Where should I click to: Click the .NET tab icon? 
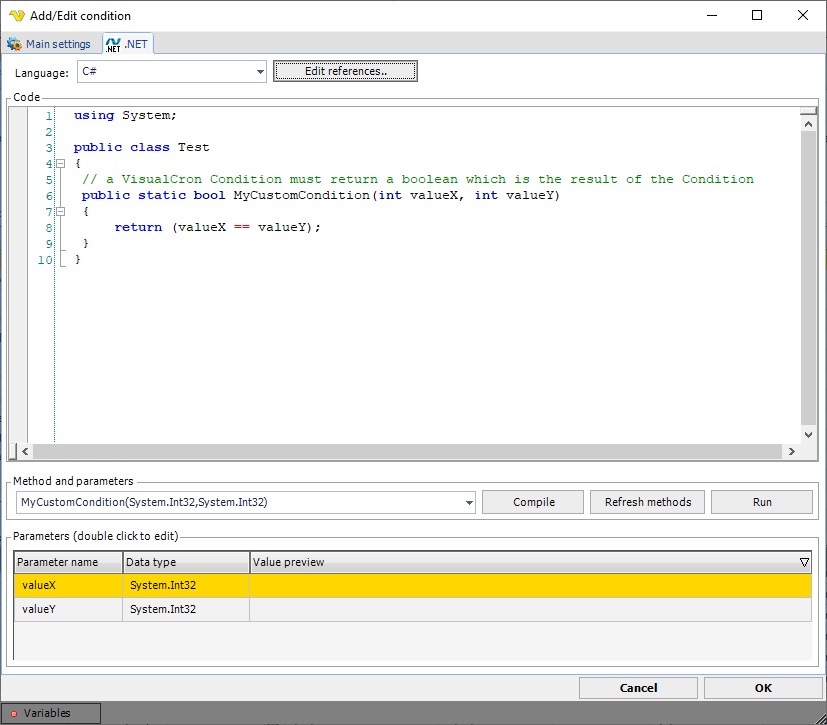click(112, 44)
